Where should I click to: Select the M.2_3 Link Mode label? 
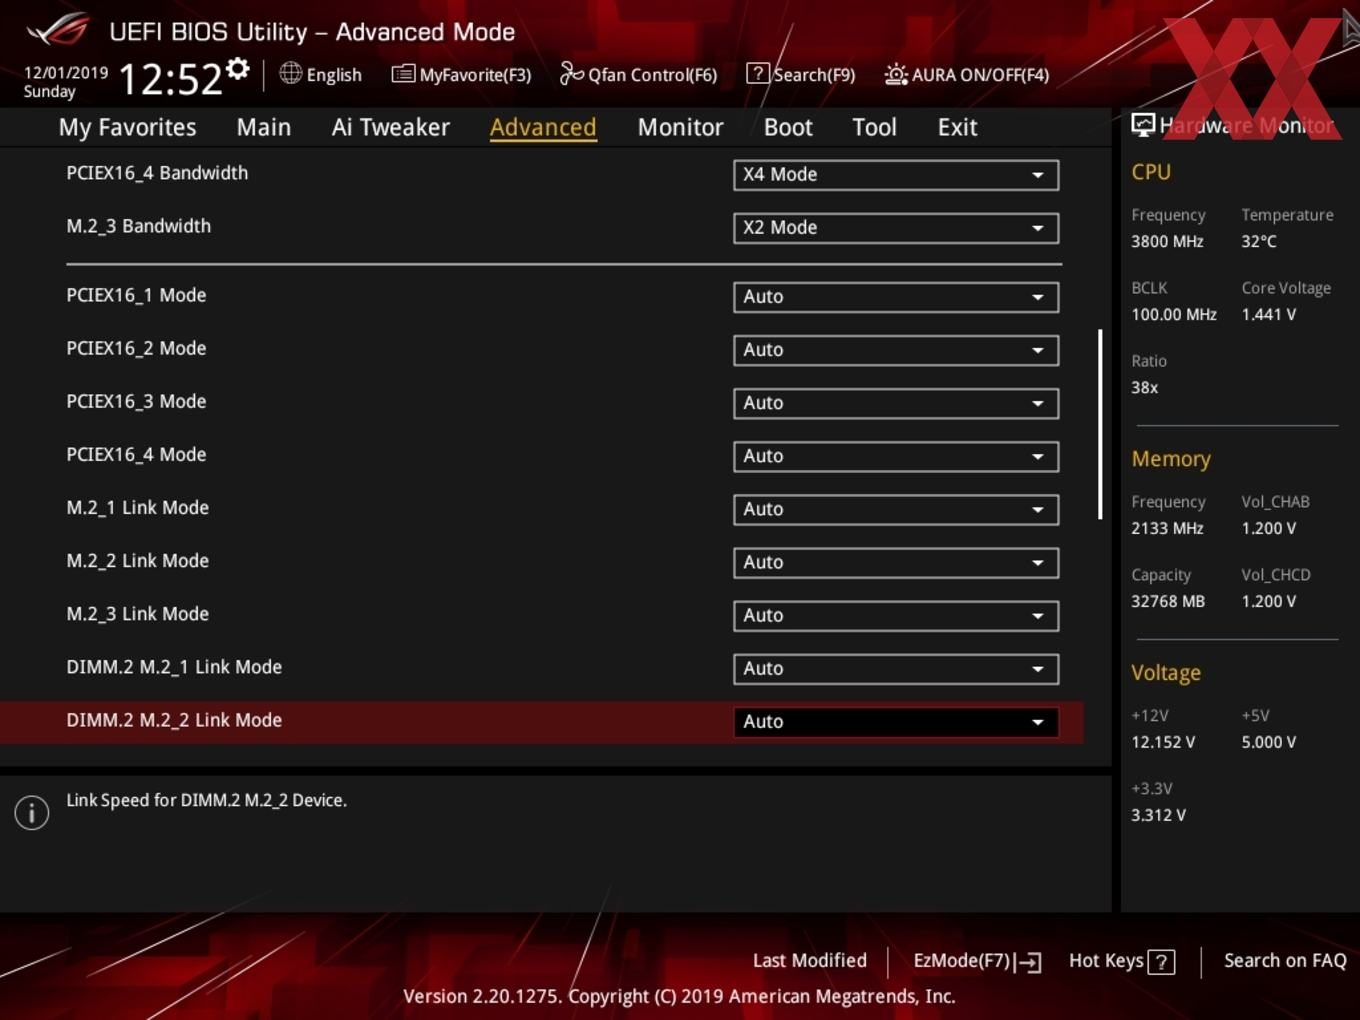(138, 613)
